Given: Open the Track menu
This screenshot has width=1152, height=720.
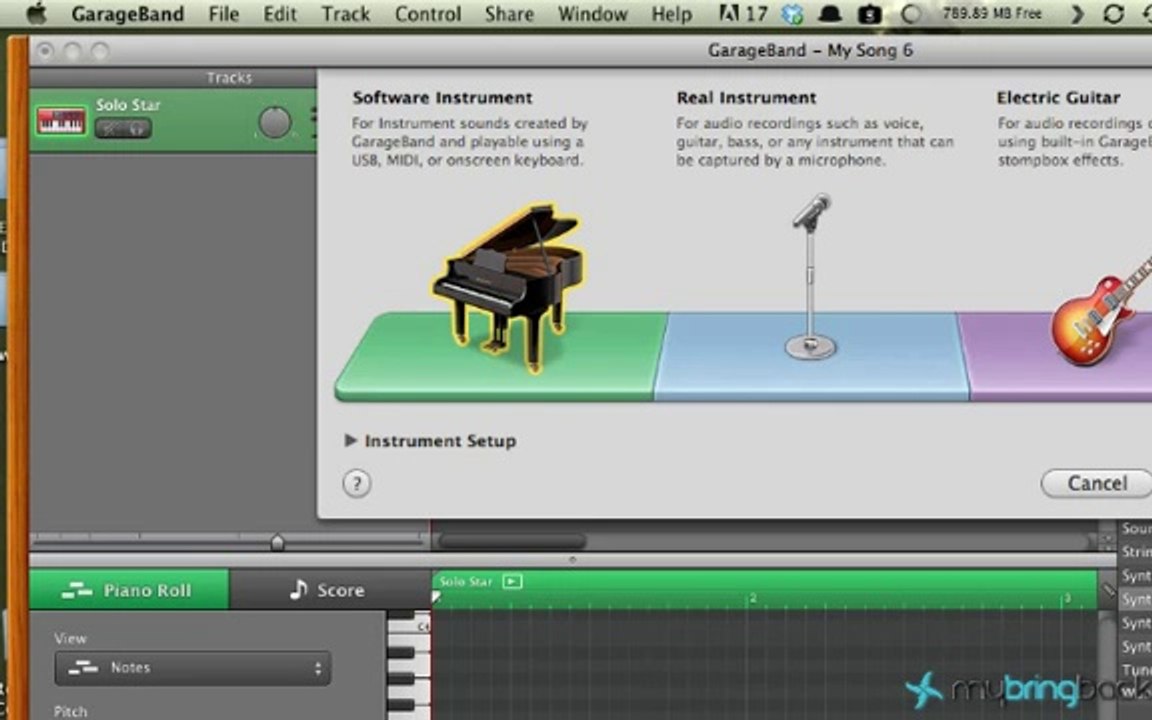Looking at the screenshot, I should pyautogui.click(x=345, y=14).
